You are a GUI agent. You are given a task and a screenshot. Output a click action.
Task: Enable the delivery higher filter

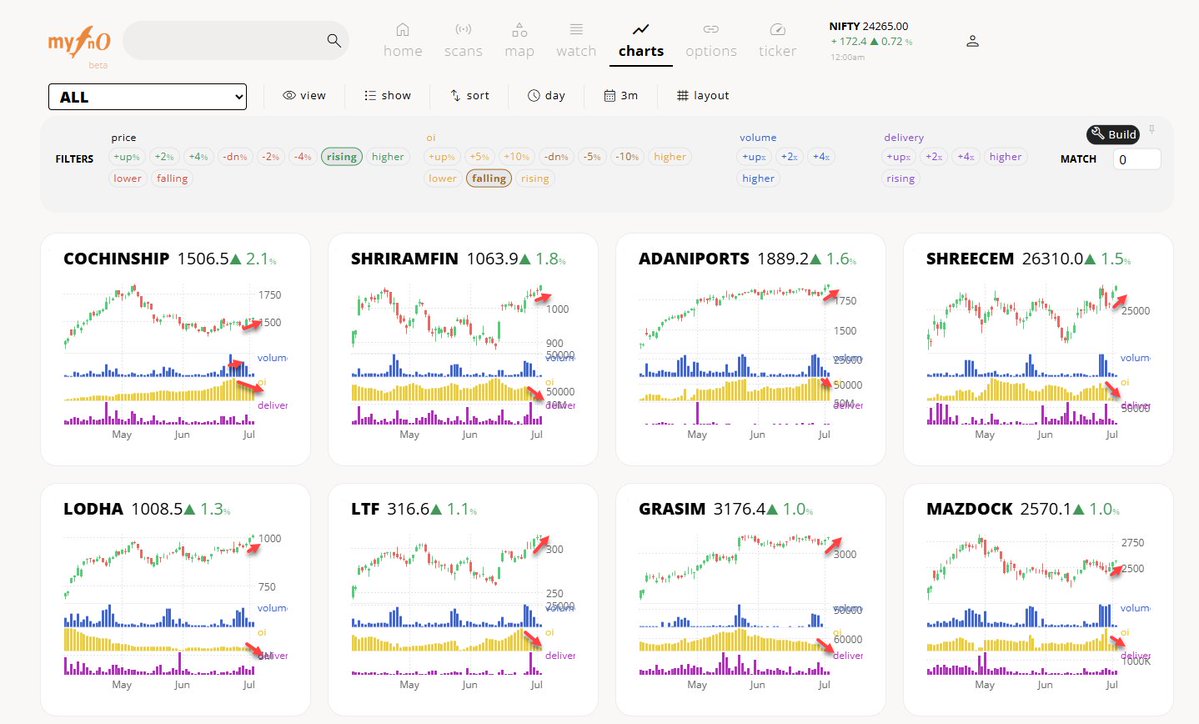pos(1006,157)
